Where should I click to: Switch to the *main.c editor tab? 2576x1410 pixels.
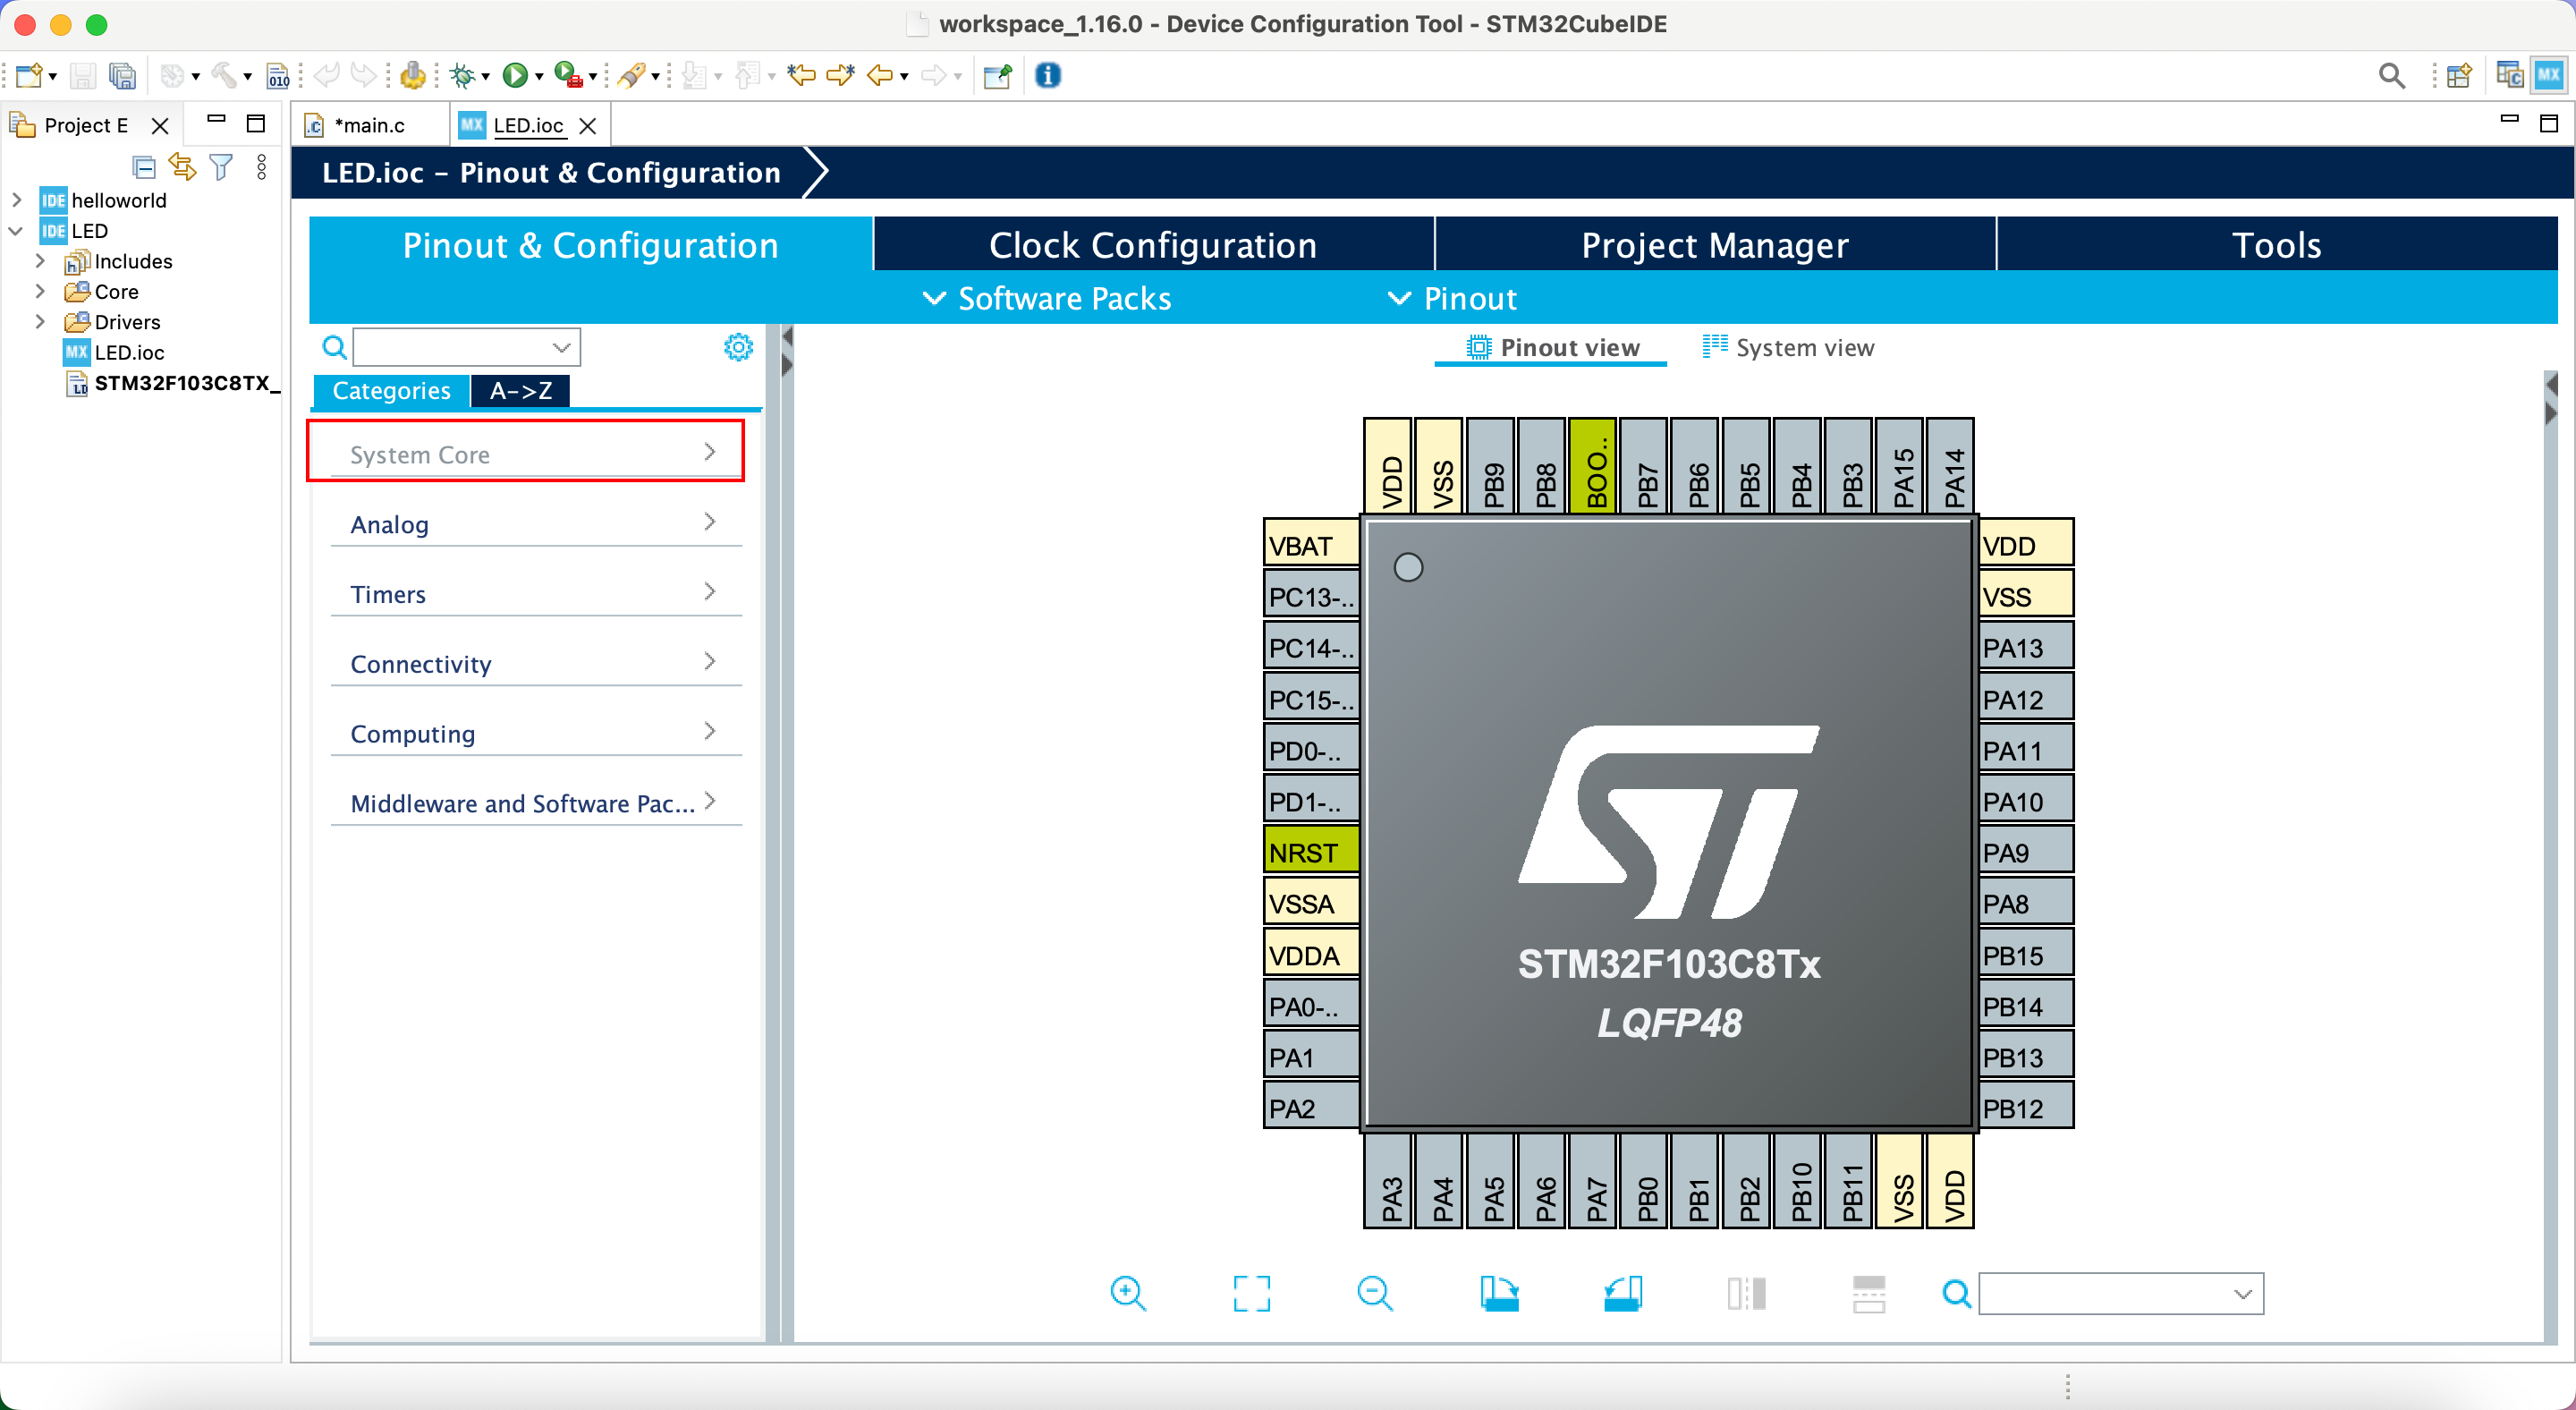pos(370,125)
